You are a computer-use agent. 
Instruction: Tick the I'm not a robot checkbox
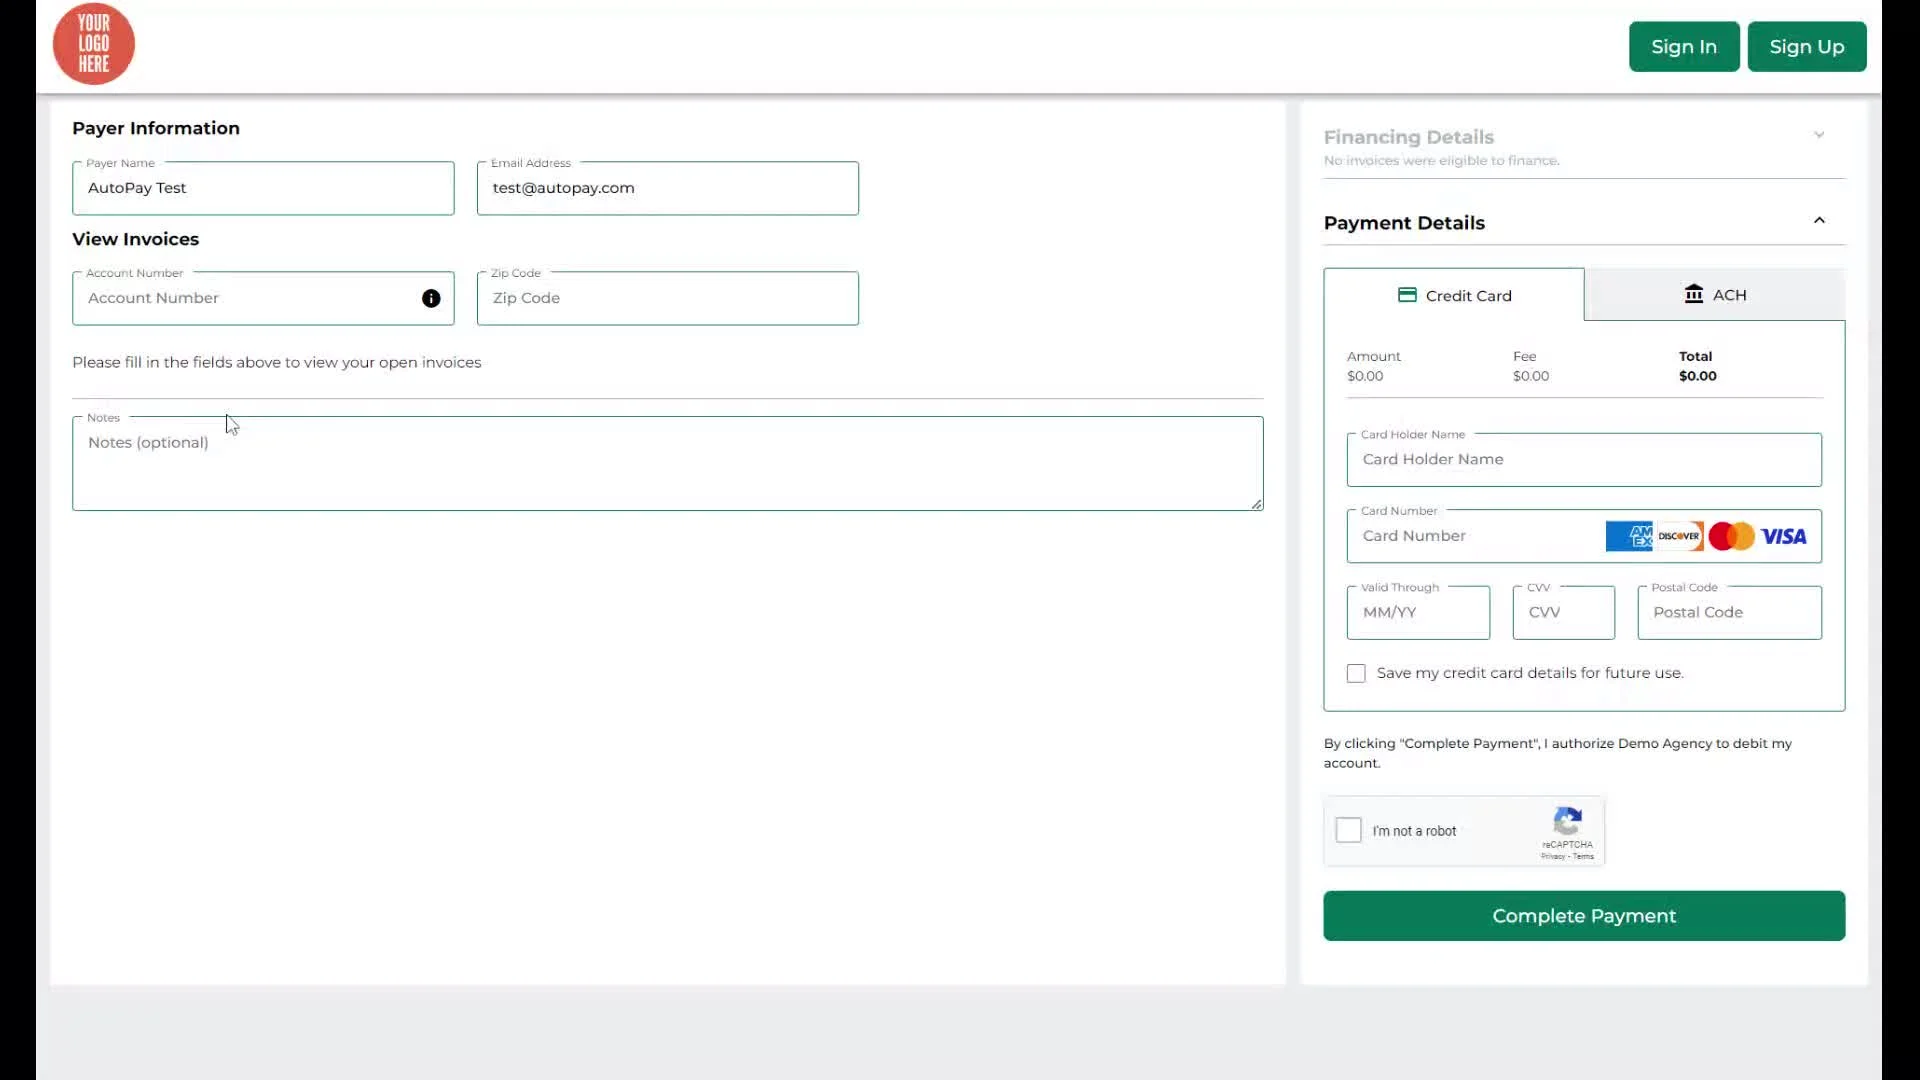(x=1349, y=830)
